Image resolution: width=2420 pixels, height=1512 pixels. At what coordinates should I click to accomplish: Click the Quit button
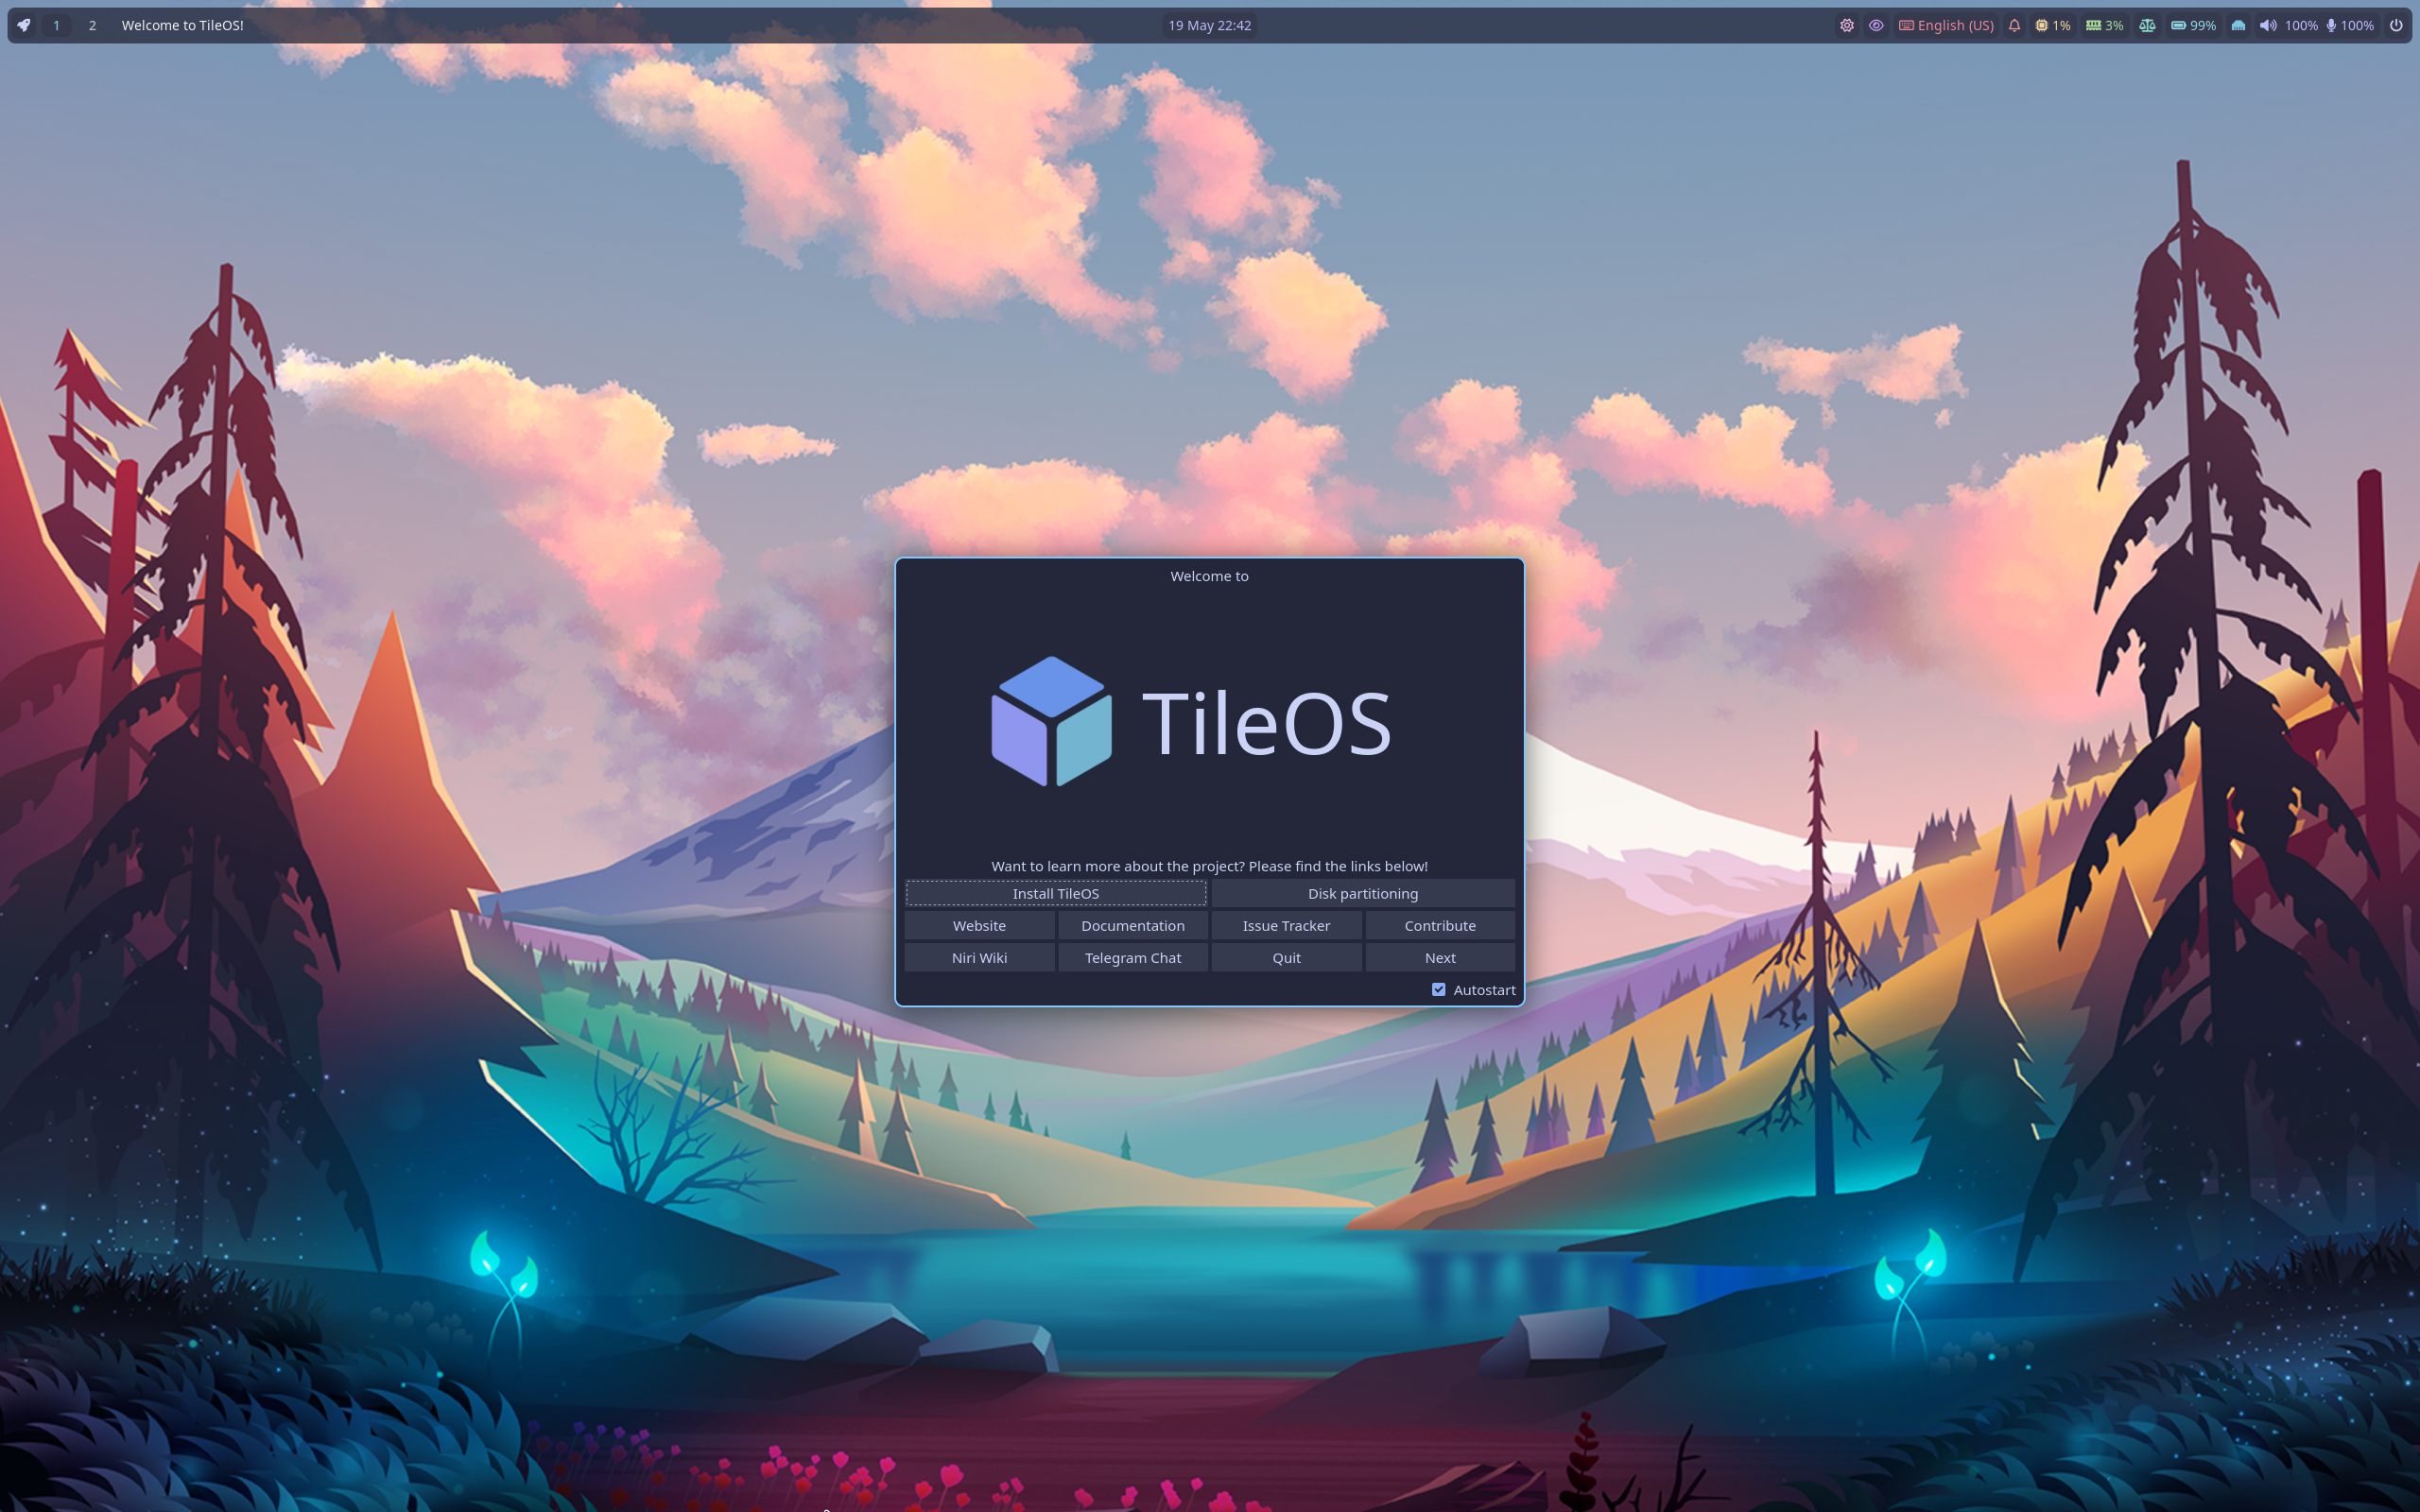(x=1286, y=957)
